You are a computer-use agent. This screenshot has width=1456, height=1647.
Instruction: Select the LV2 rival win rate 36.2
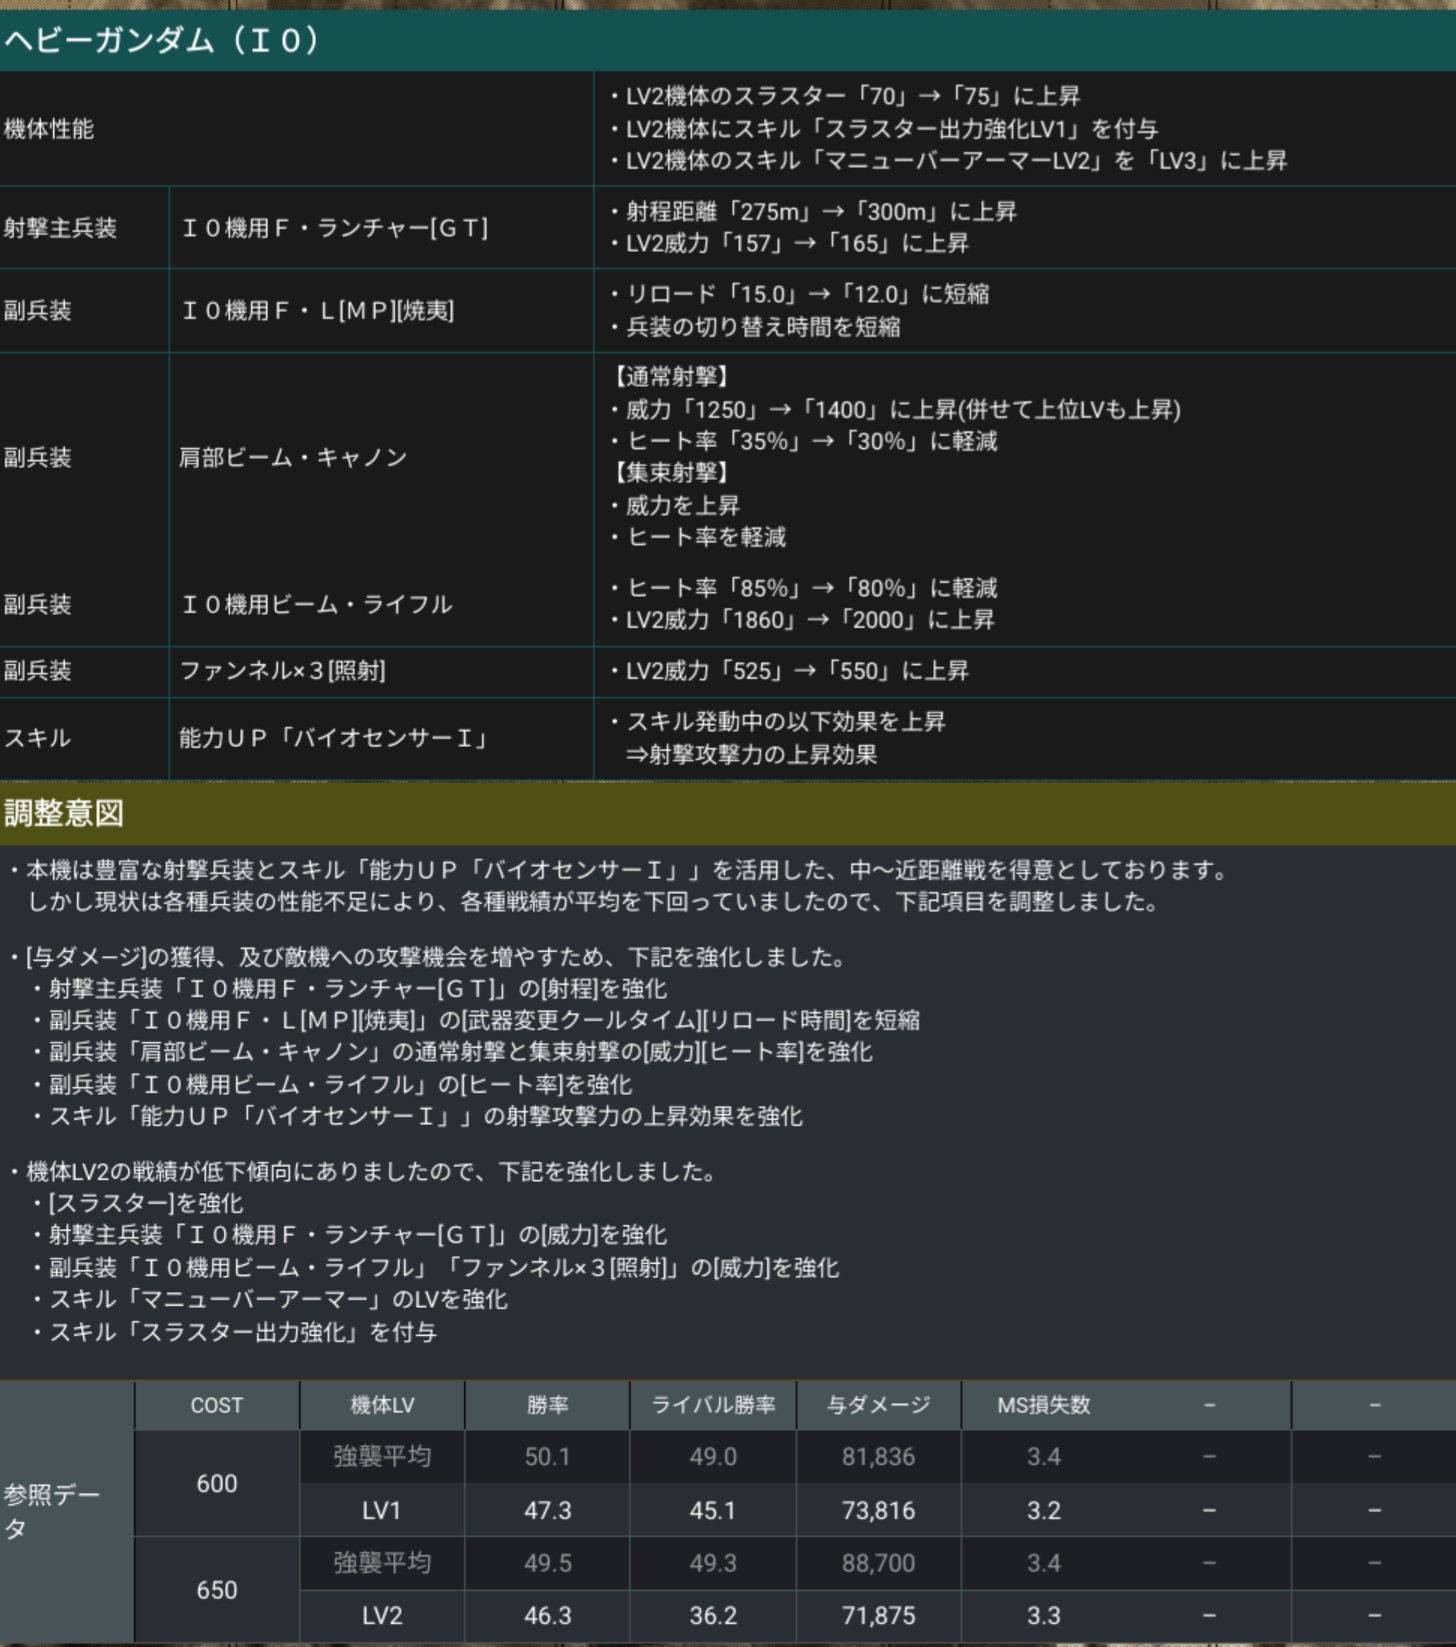point(713,1616)
